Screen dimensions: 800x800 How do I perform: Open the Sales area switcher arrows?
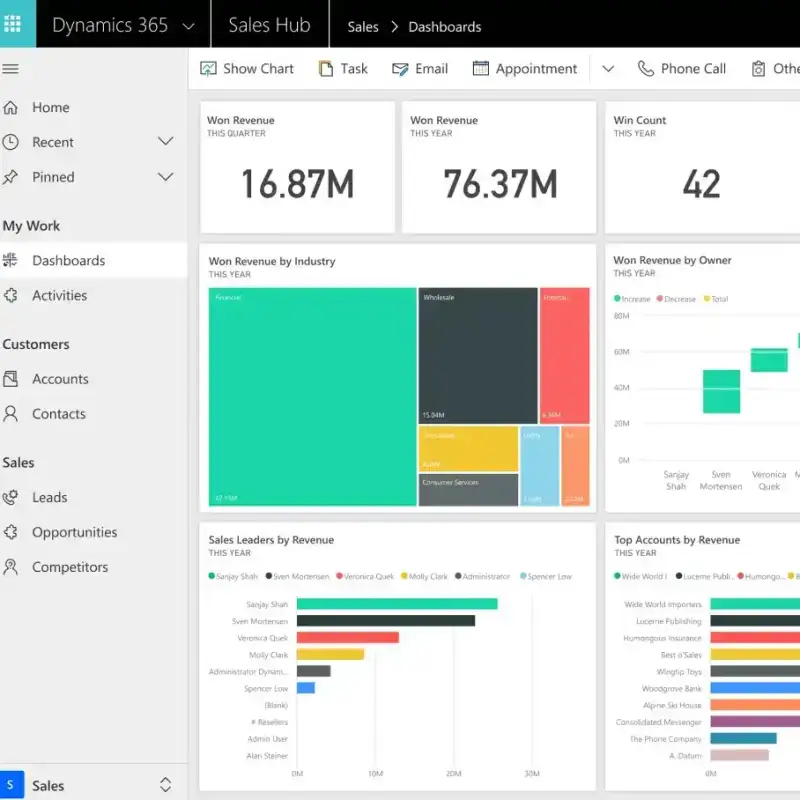pos(165,785)
